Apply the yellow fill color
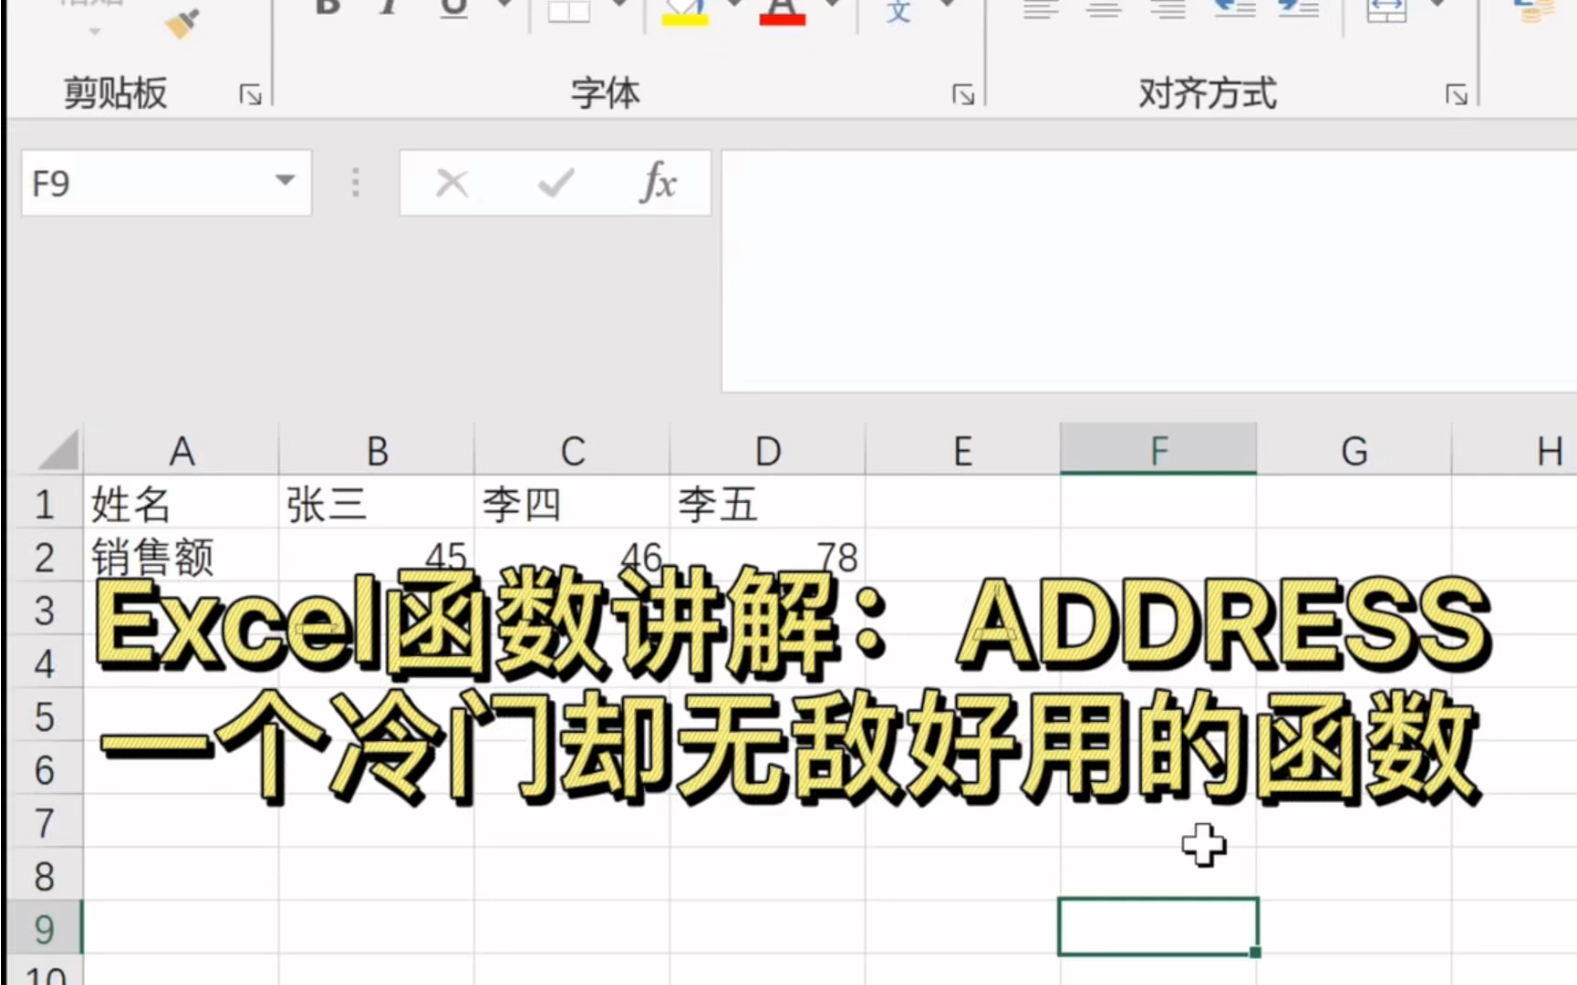Viewport: 1577px width, 985px height. point(685,12)
